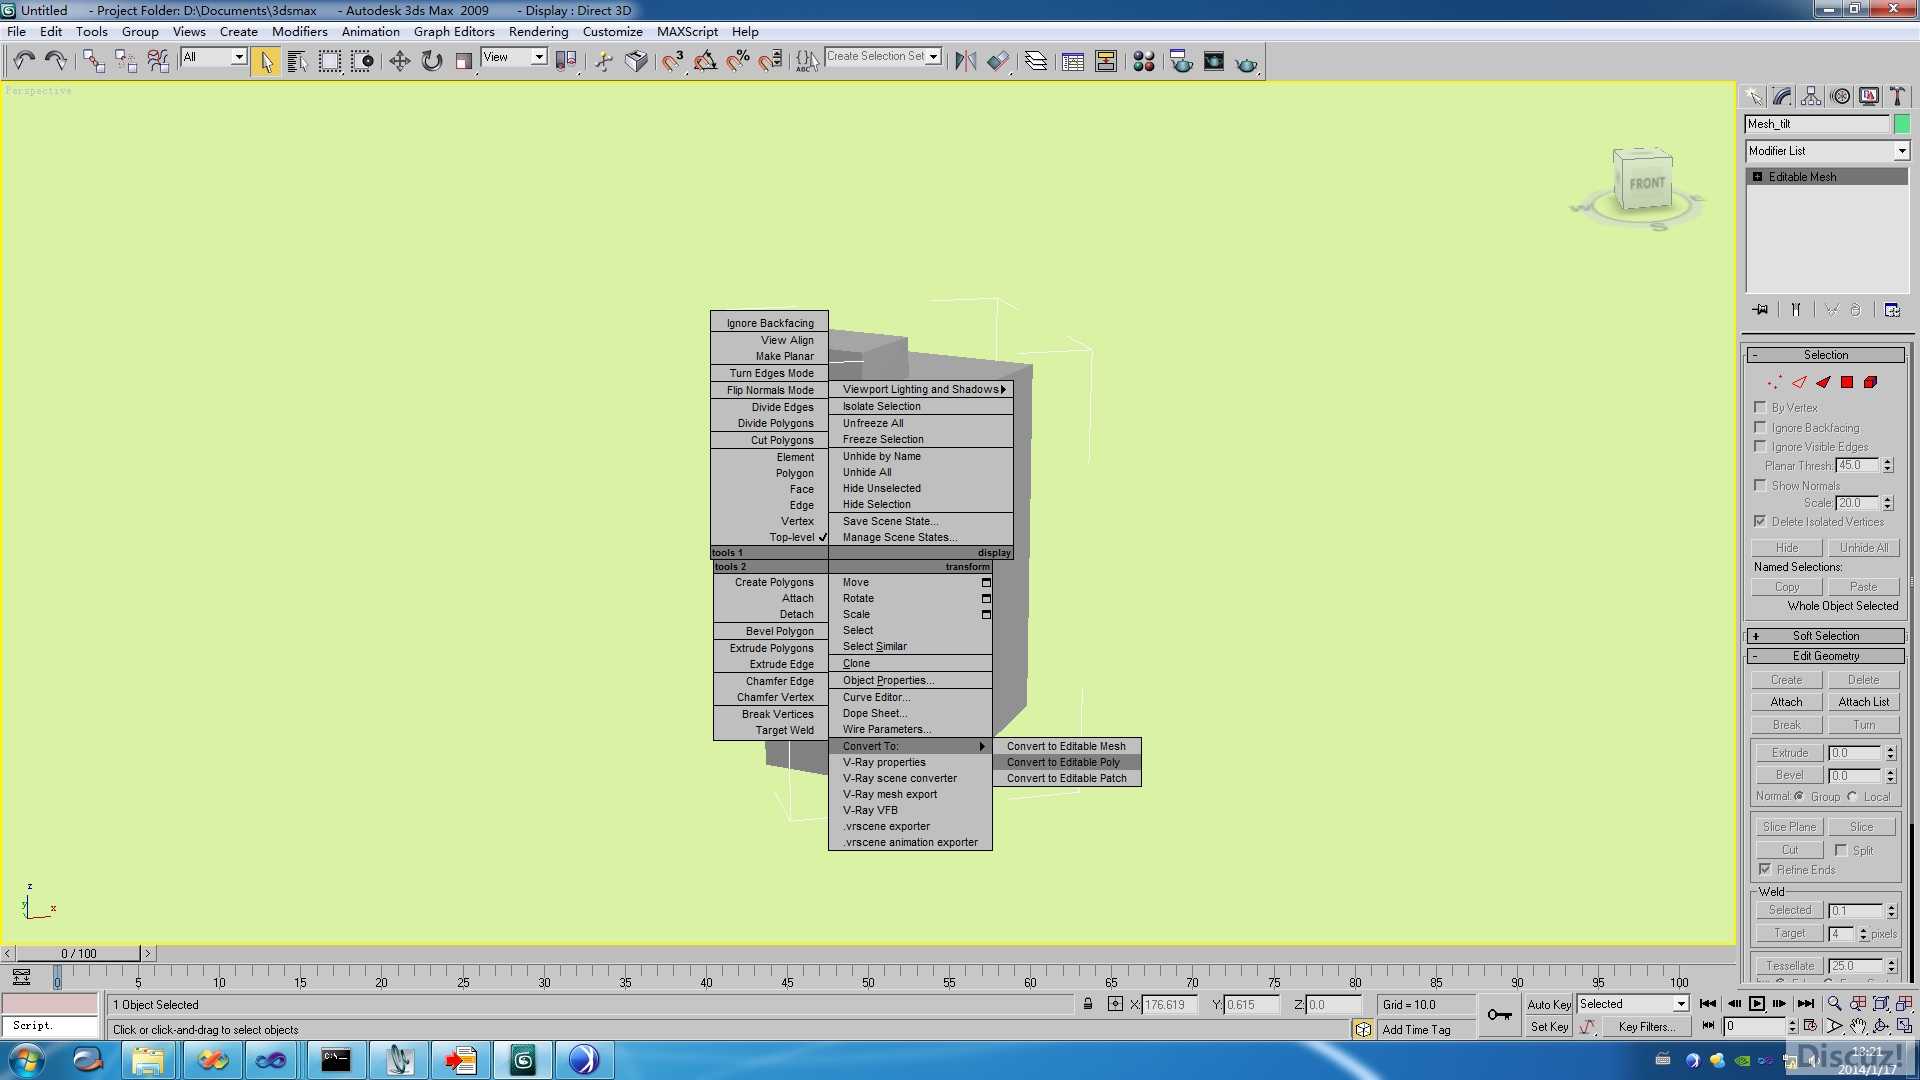Switch to the Create command panel
This screenshot has height=1080, width=1920.
(x=1754, y=96)
